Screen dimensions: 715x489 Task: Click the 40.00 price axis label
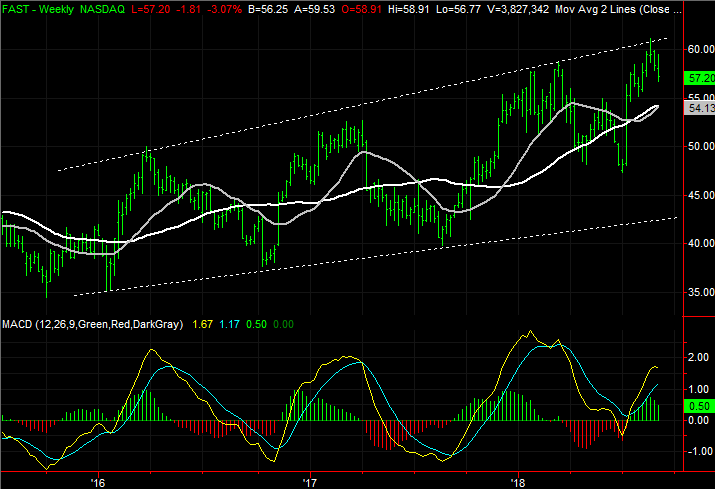click(x=701, y=244)
